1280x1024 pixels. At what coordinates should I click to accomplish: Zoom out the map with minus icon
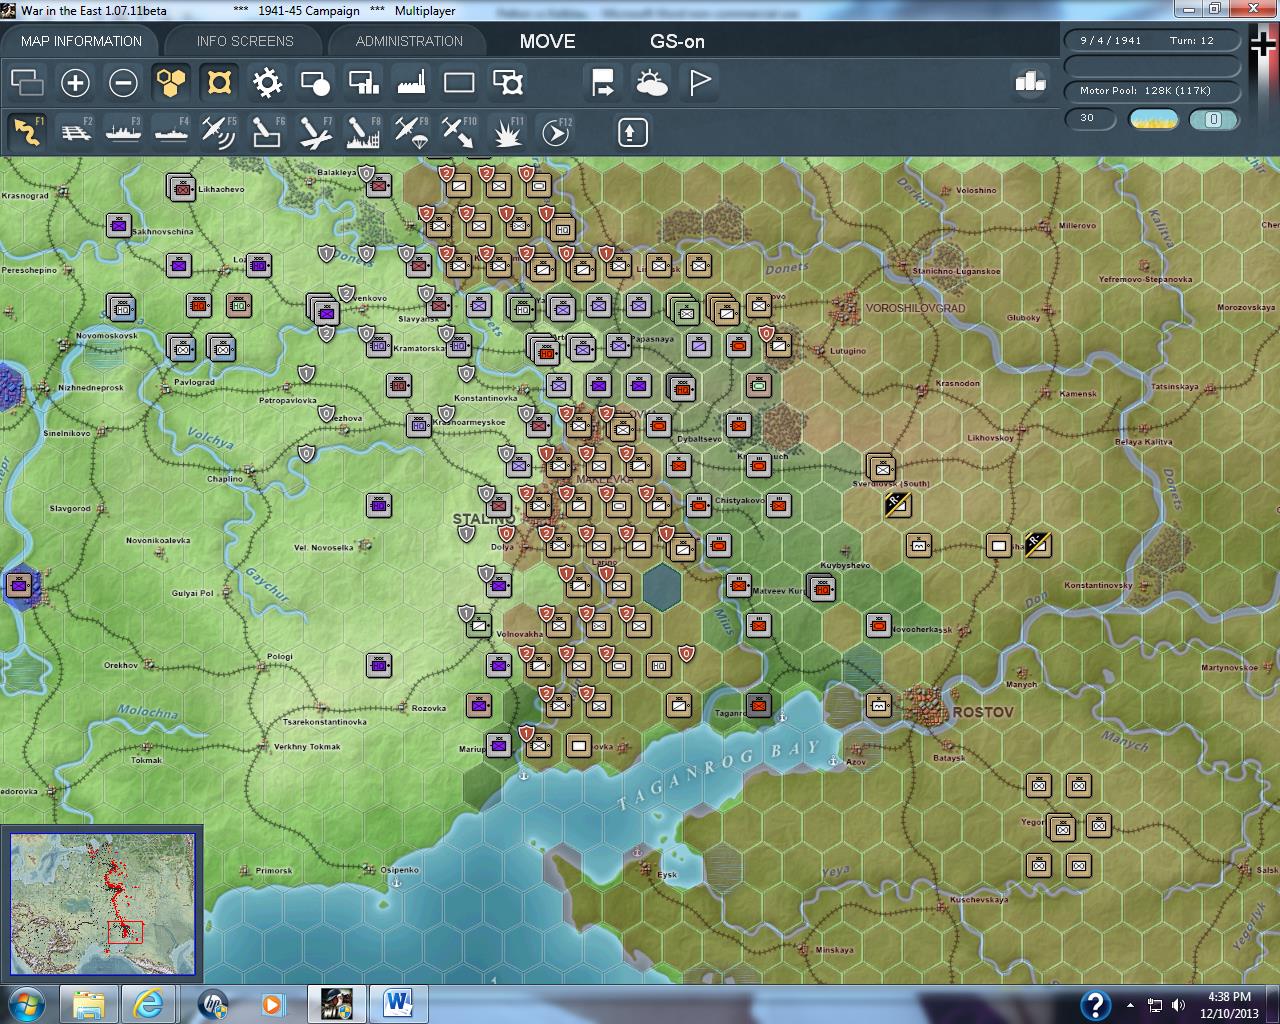pos(123,82)
